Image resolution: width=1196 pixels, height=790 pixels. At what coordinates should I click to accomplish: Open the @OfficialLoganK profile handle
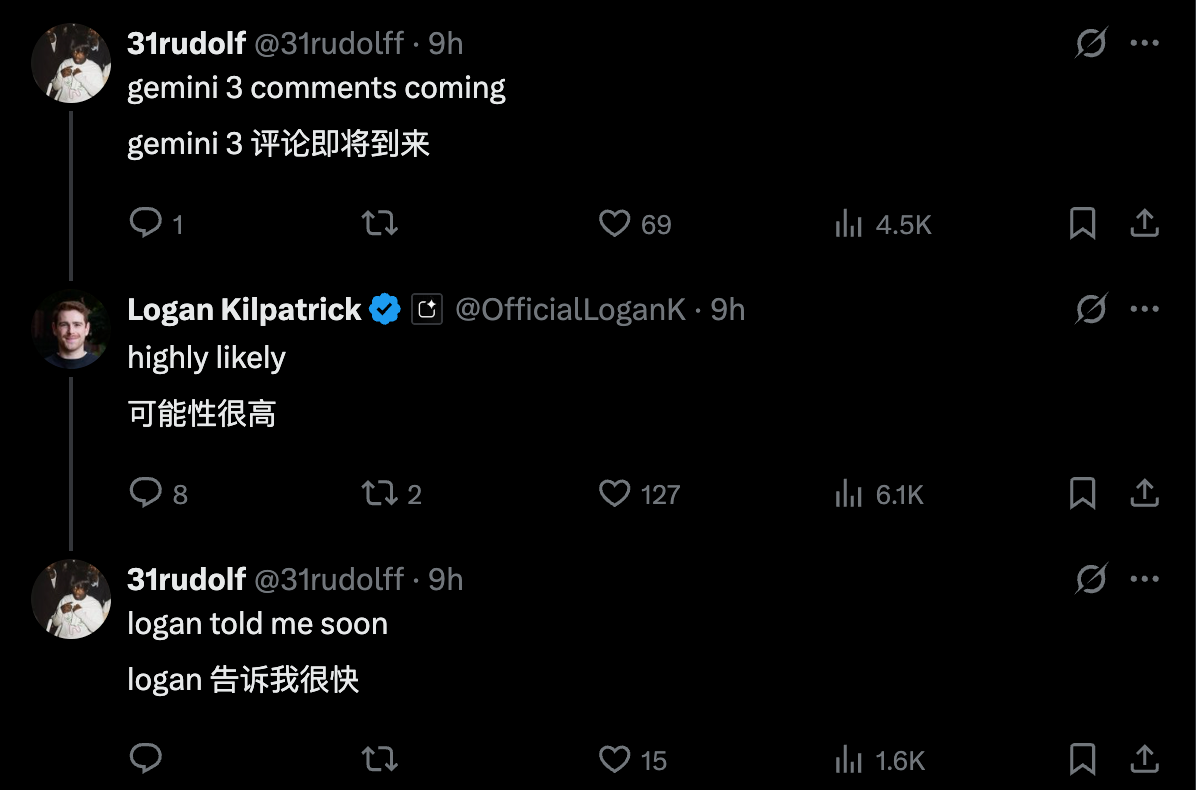pos(570,310)
